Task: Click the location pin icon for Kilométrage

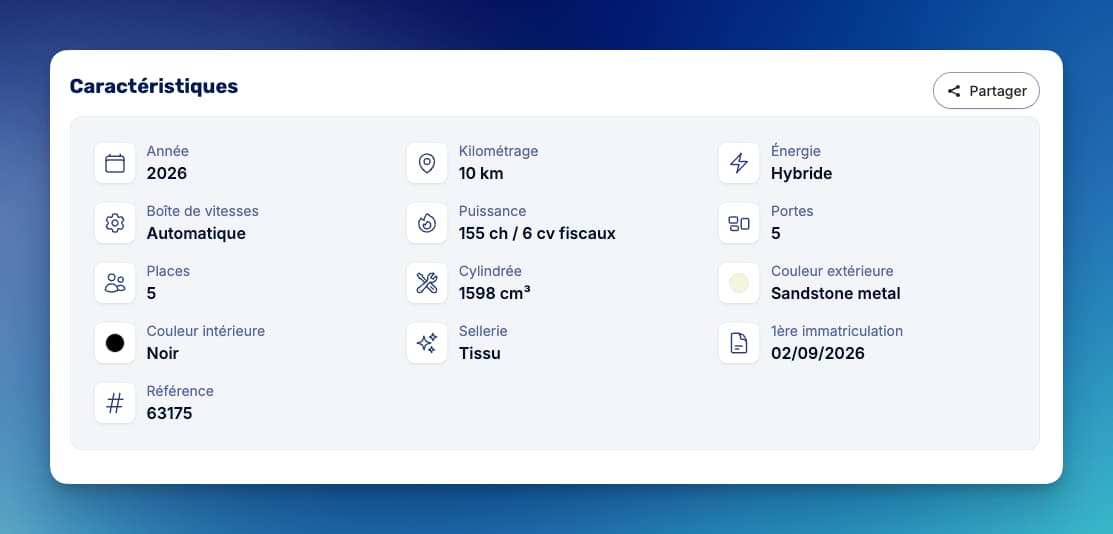Action: pyautogui.click(x=427, y=163)
